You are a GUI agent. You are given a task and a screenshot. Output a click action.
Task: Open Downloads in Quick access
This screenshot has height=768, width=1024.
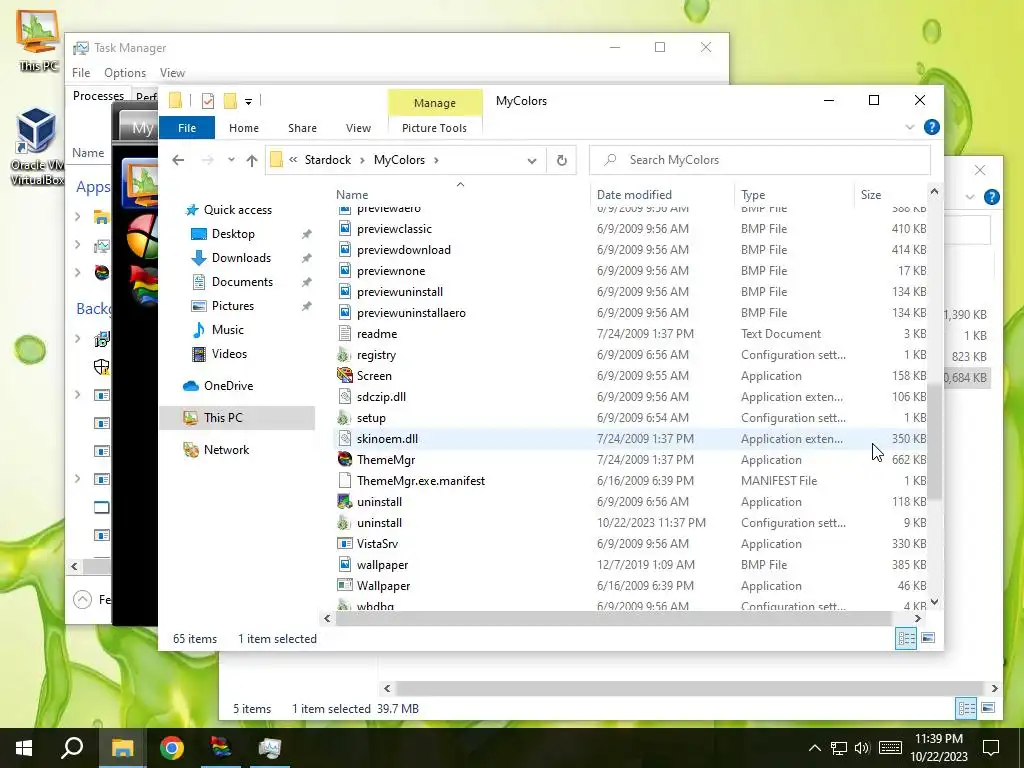click(240, 258)
